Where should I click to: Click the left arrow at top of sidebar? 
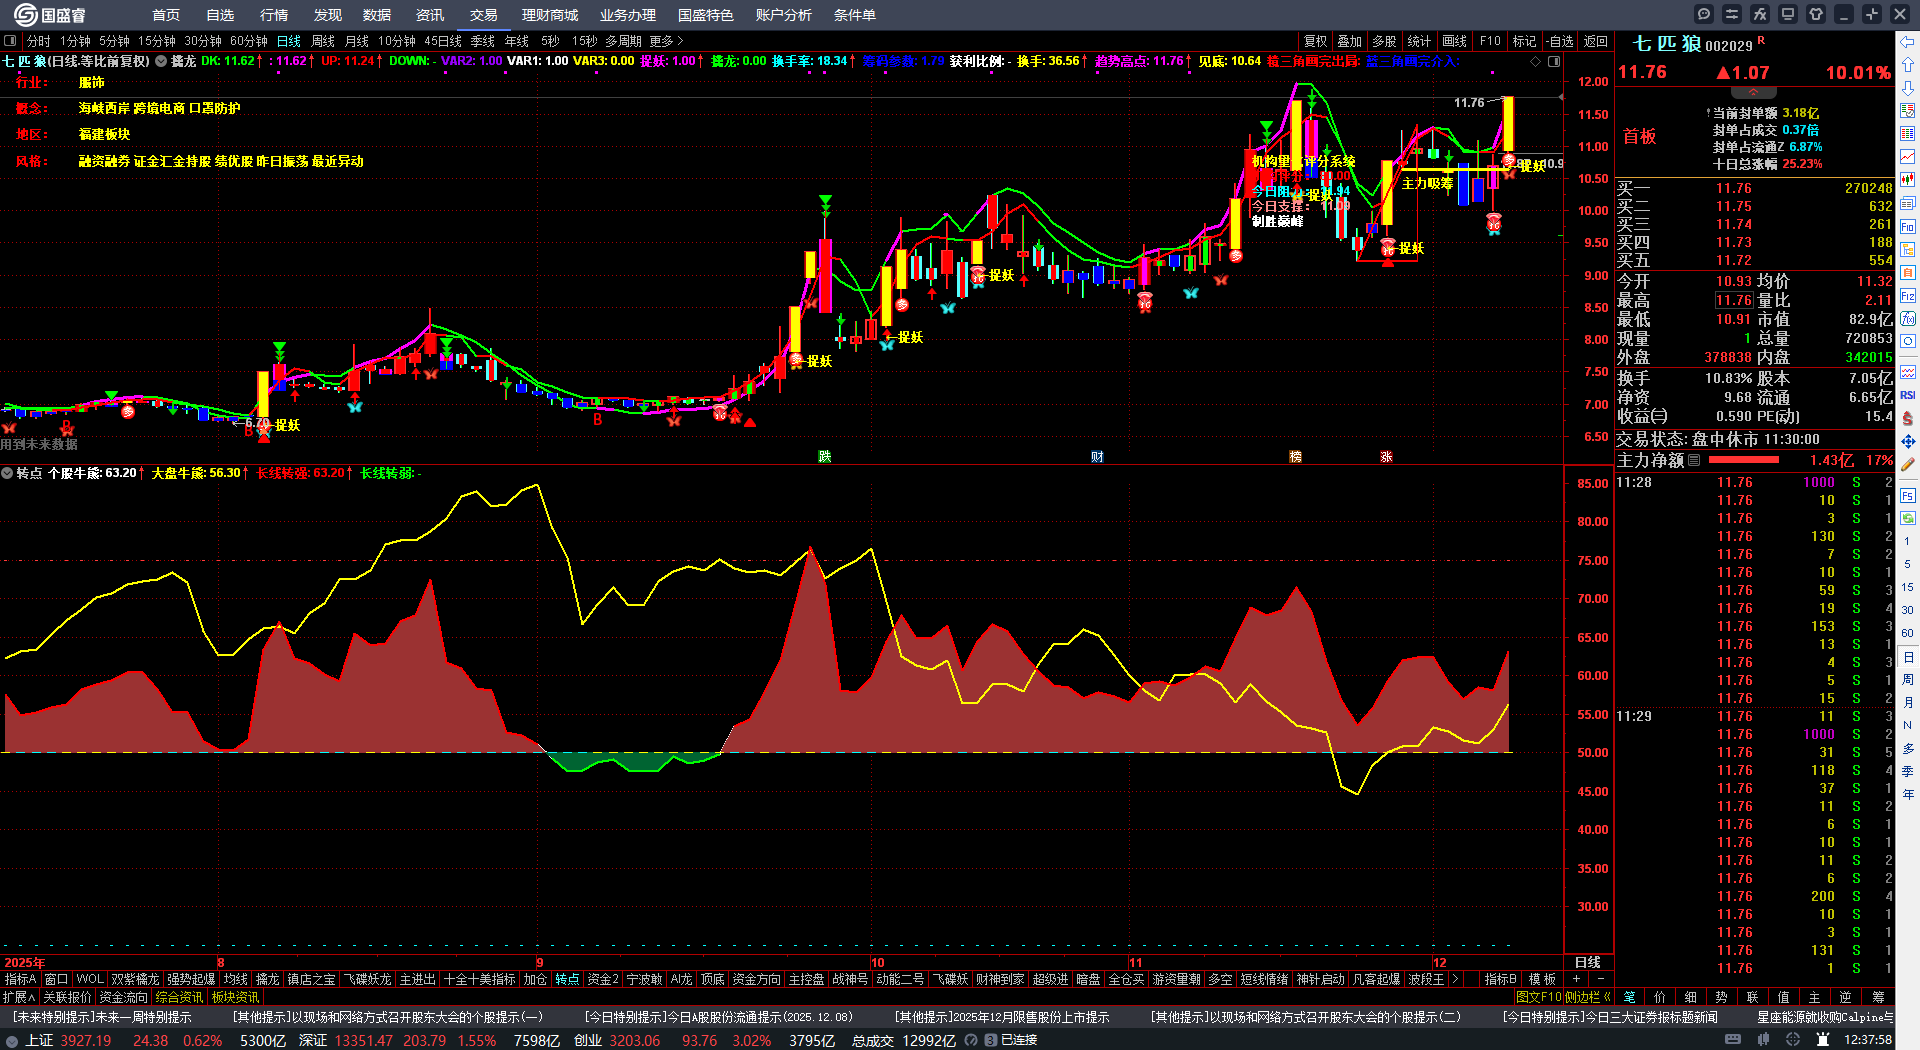(1908, 42)
